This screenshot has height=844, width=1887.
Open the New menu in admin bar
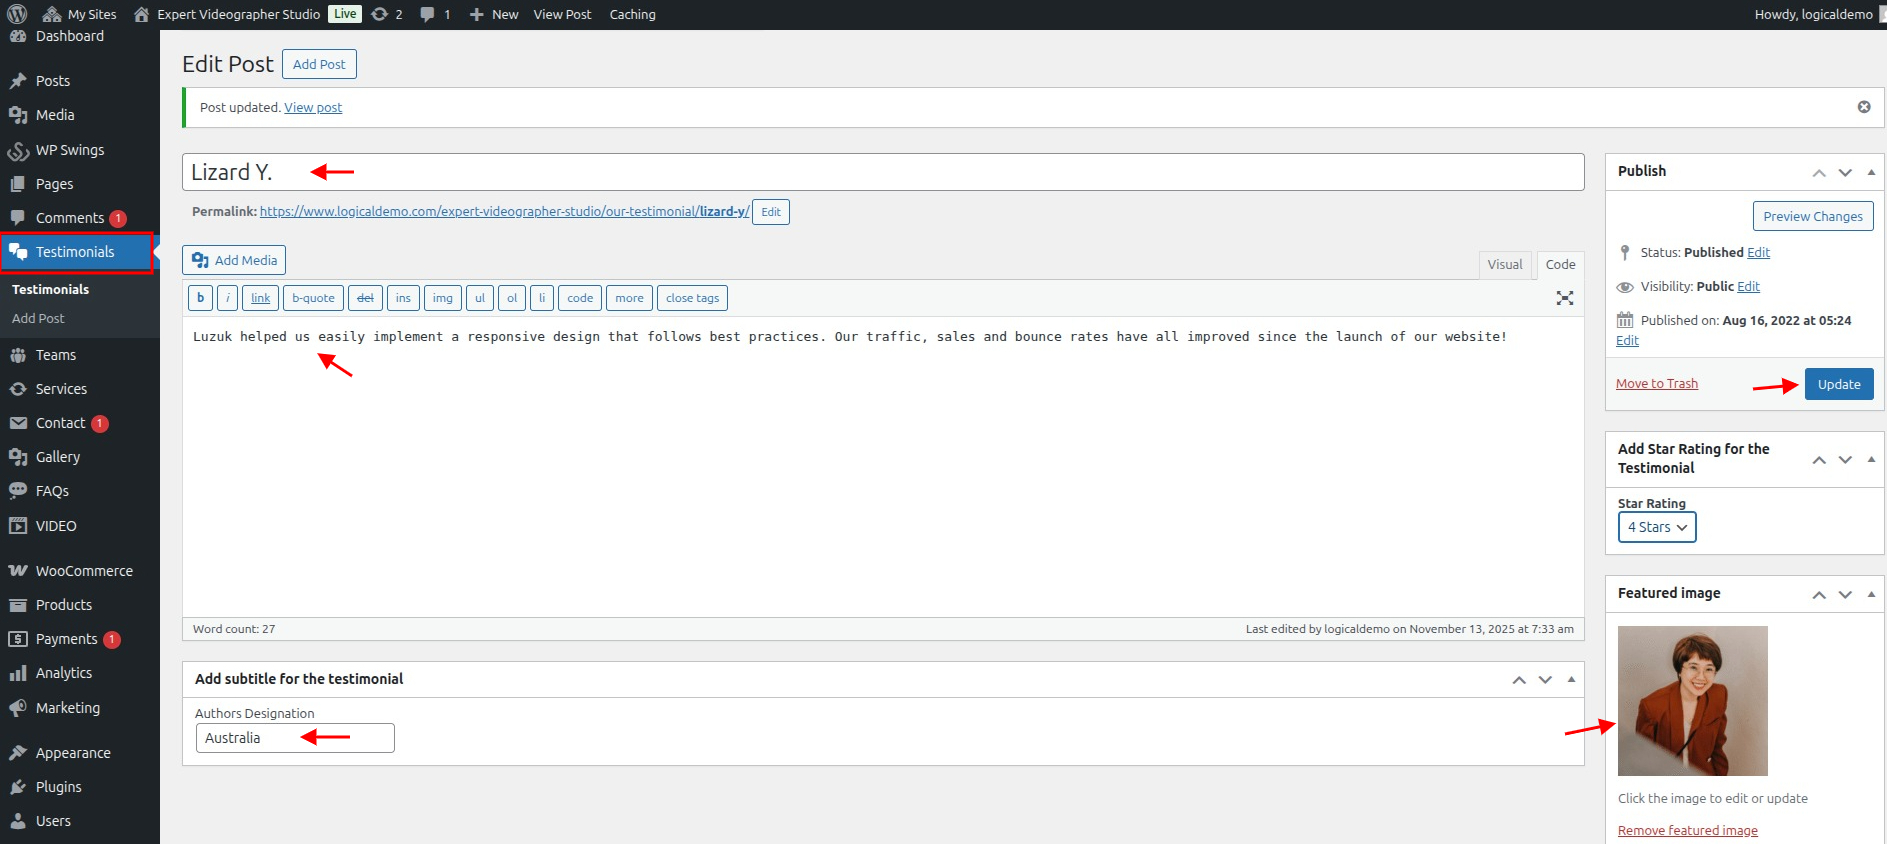pos(494,14)
